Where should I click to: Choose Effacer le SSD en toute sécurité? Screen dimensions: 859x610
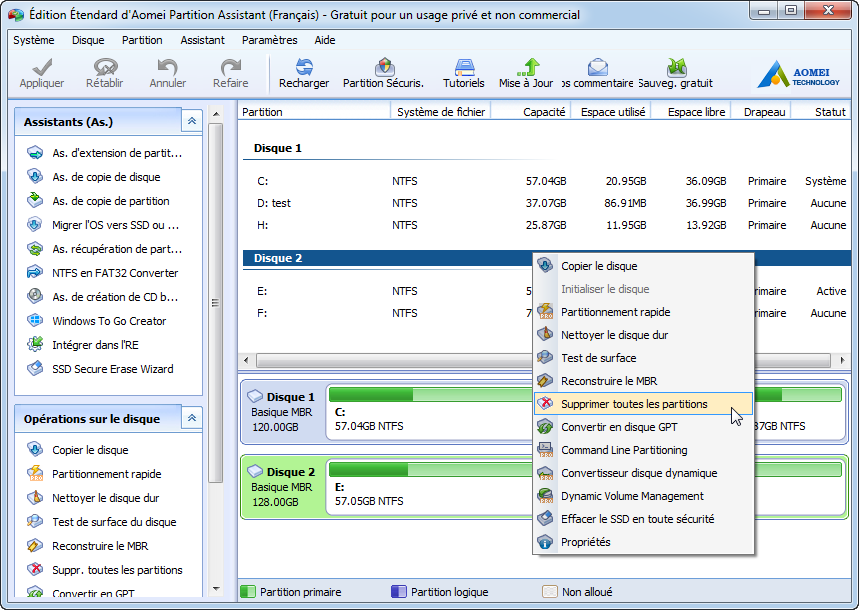click(643, 520)
